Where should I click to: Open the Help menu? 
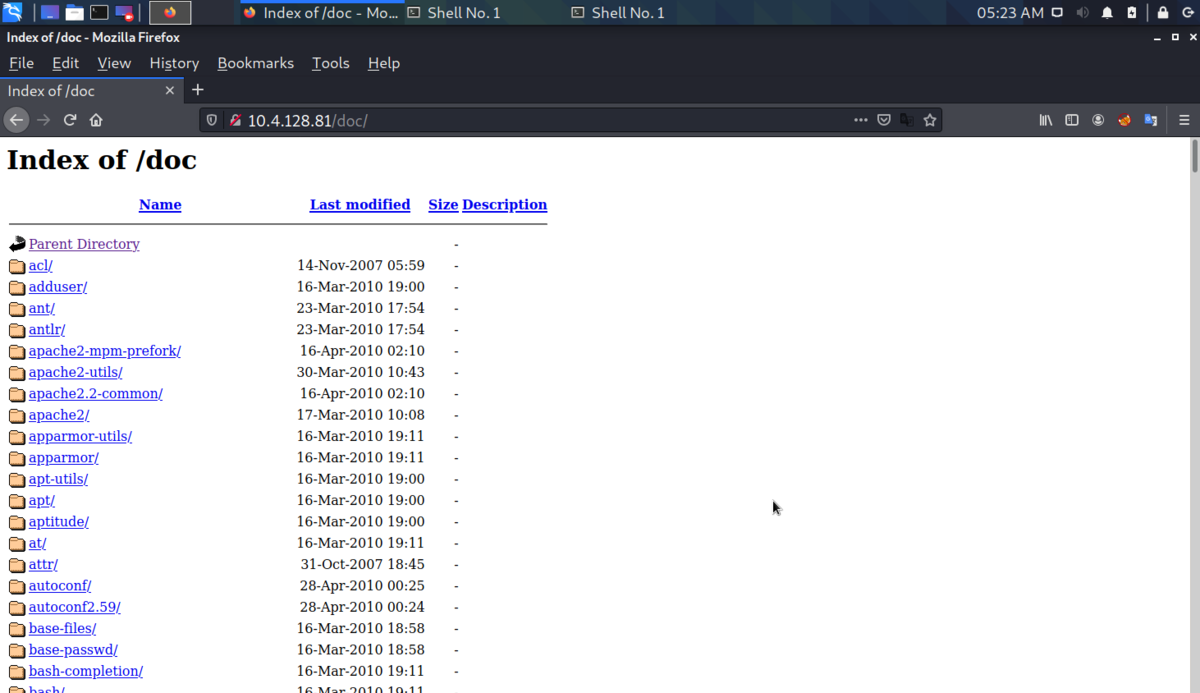click(384, 63)
